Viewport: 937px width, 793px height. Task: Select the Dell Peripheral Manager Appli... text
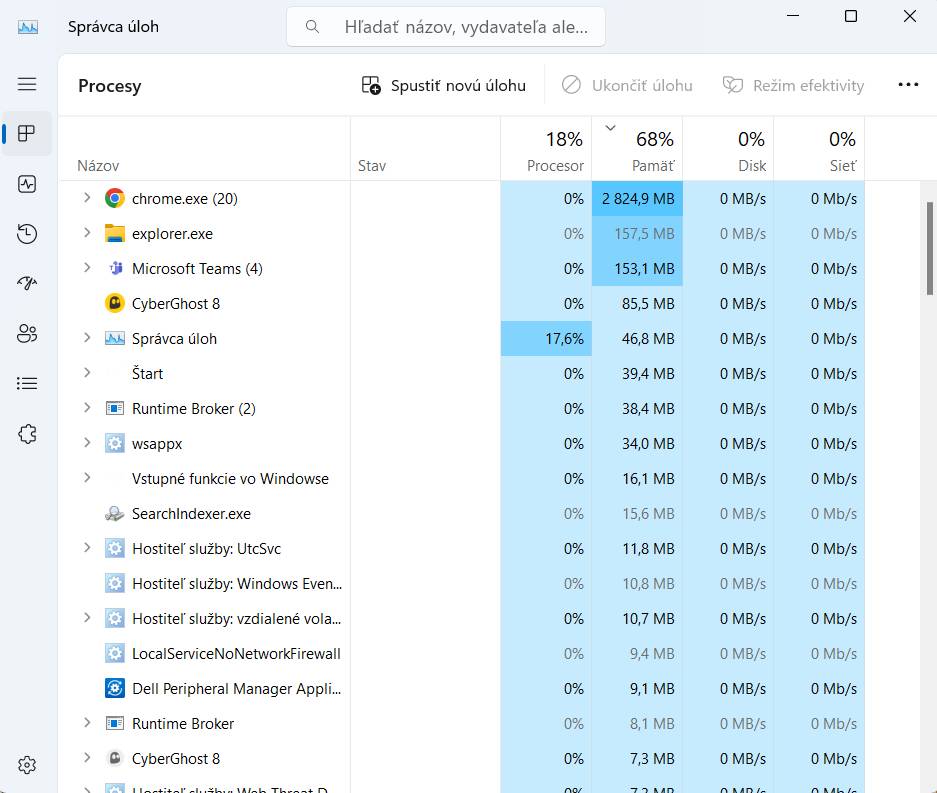point(237,689)
